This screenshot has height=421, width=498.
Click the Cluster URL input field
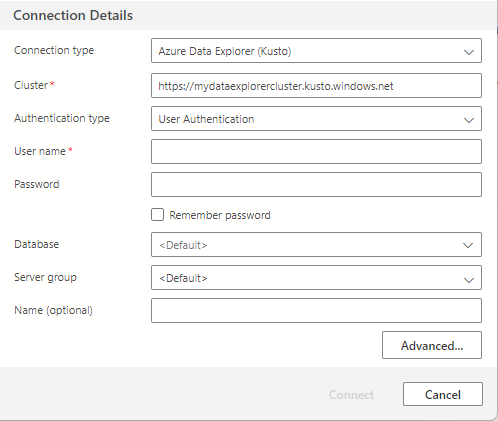tap(316, 86)
